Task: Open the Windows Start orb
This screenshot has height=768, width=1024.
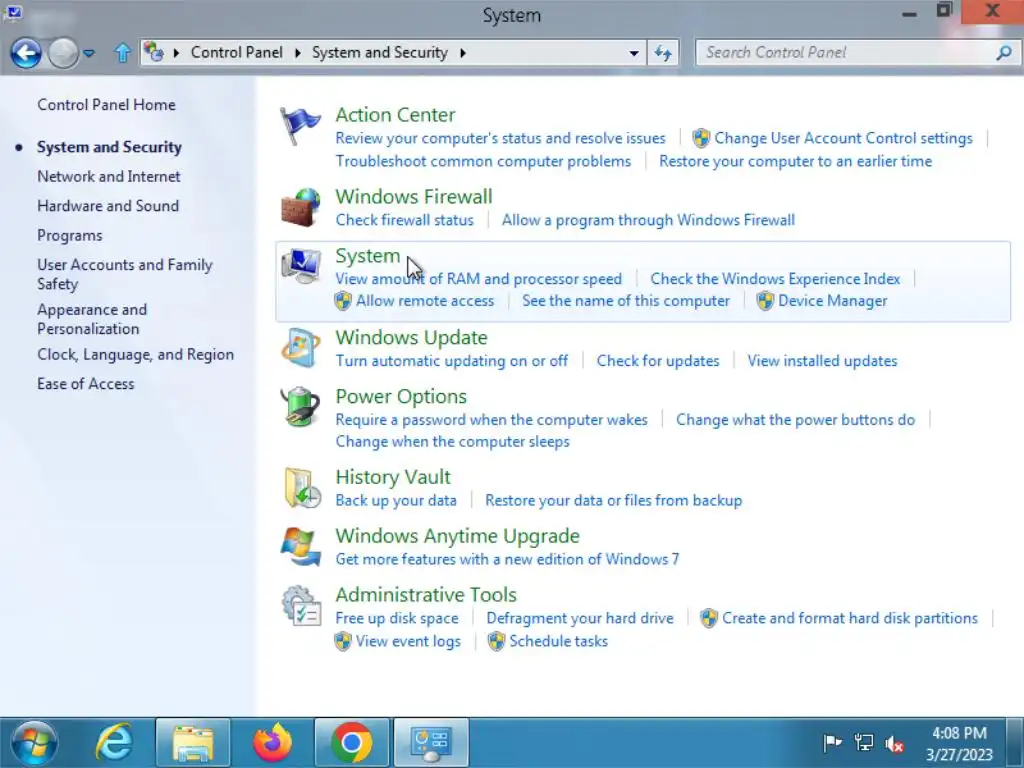Action: 34,743
